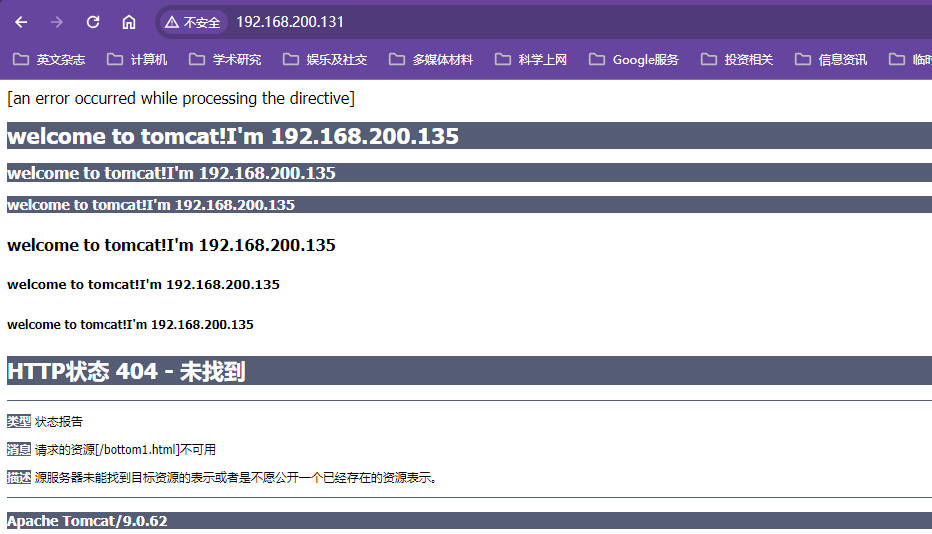
Task: Open the 英文杂志 bookmark folder
Action: 49,60
